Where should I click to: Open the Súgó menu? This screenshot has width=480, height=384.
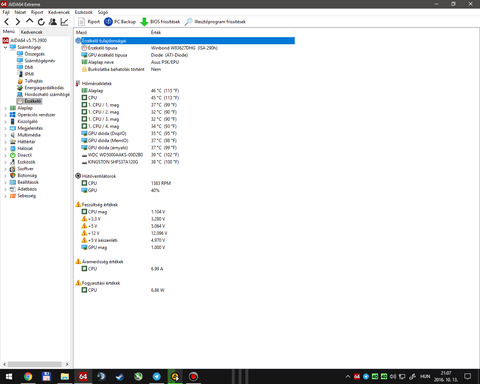point(103,12)
